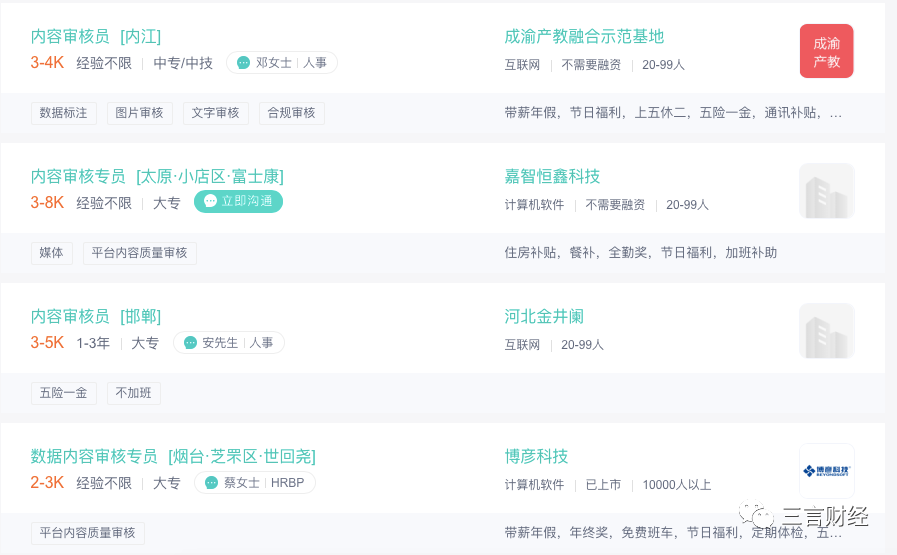Open 成渝产教 red company logo
897x555 pixels.
tap(826, 51)
